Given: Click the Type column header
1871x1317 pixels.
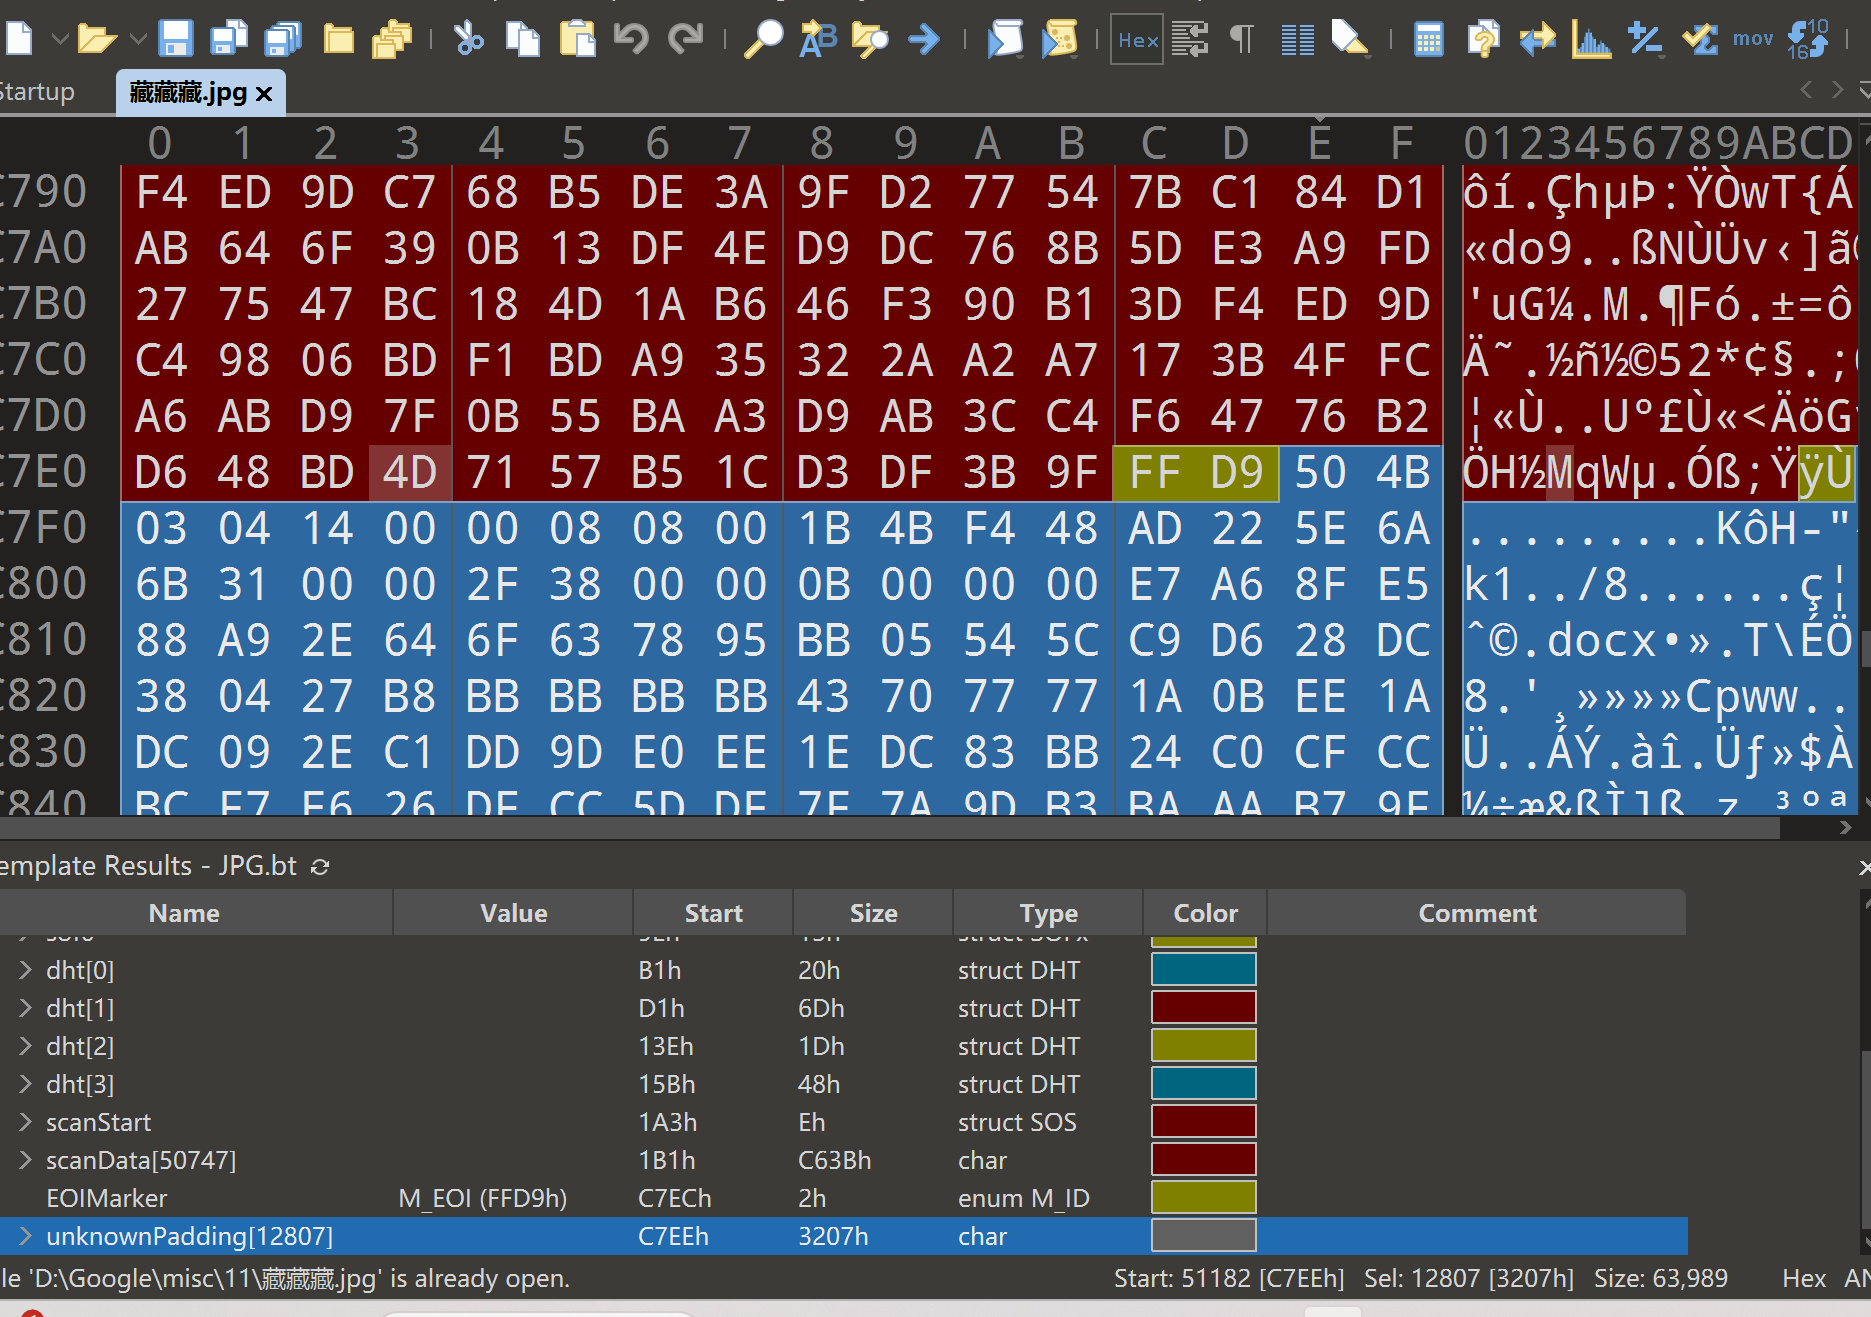Looking at the screenshot, I should click(x=1049, y=913).
